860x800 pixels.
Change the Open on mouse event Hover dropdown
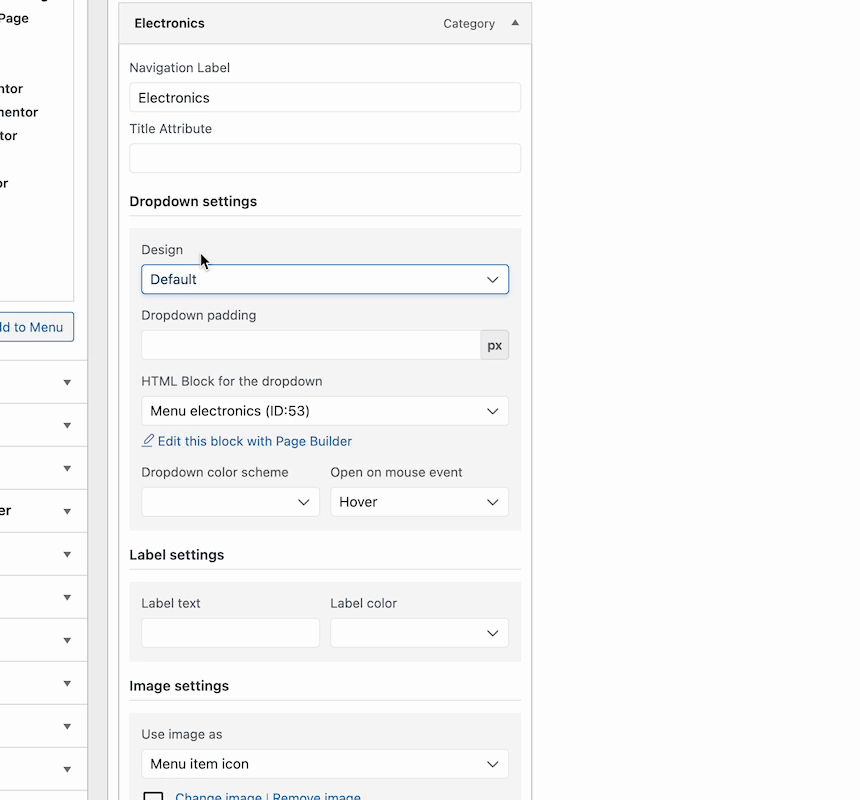419,502
